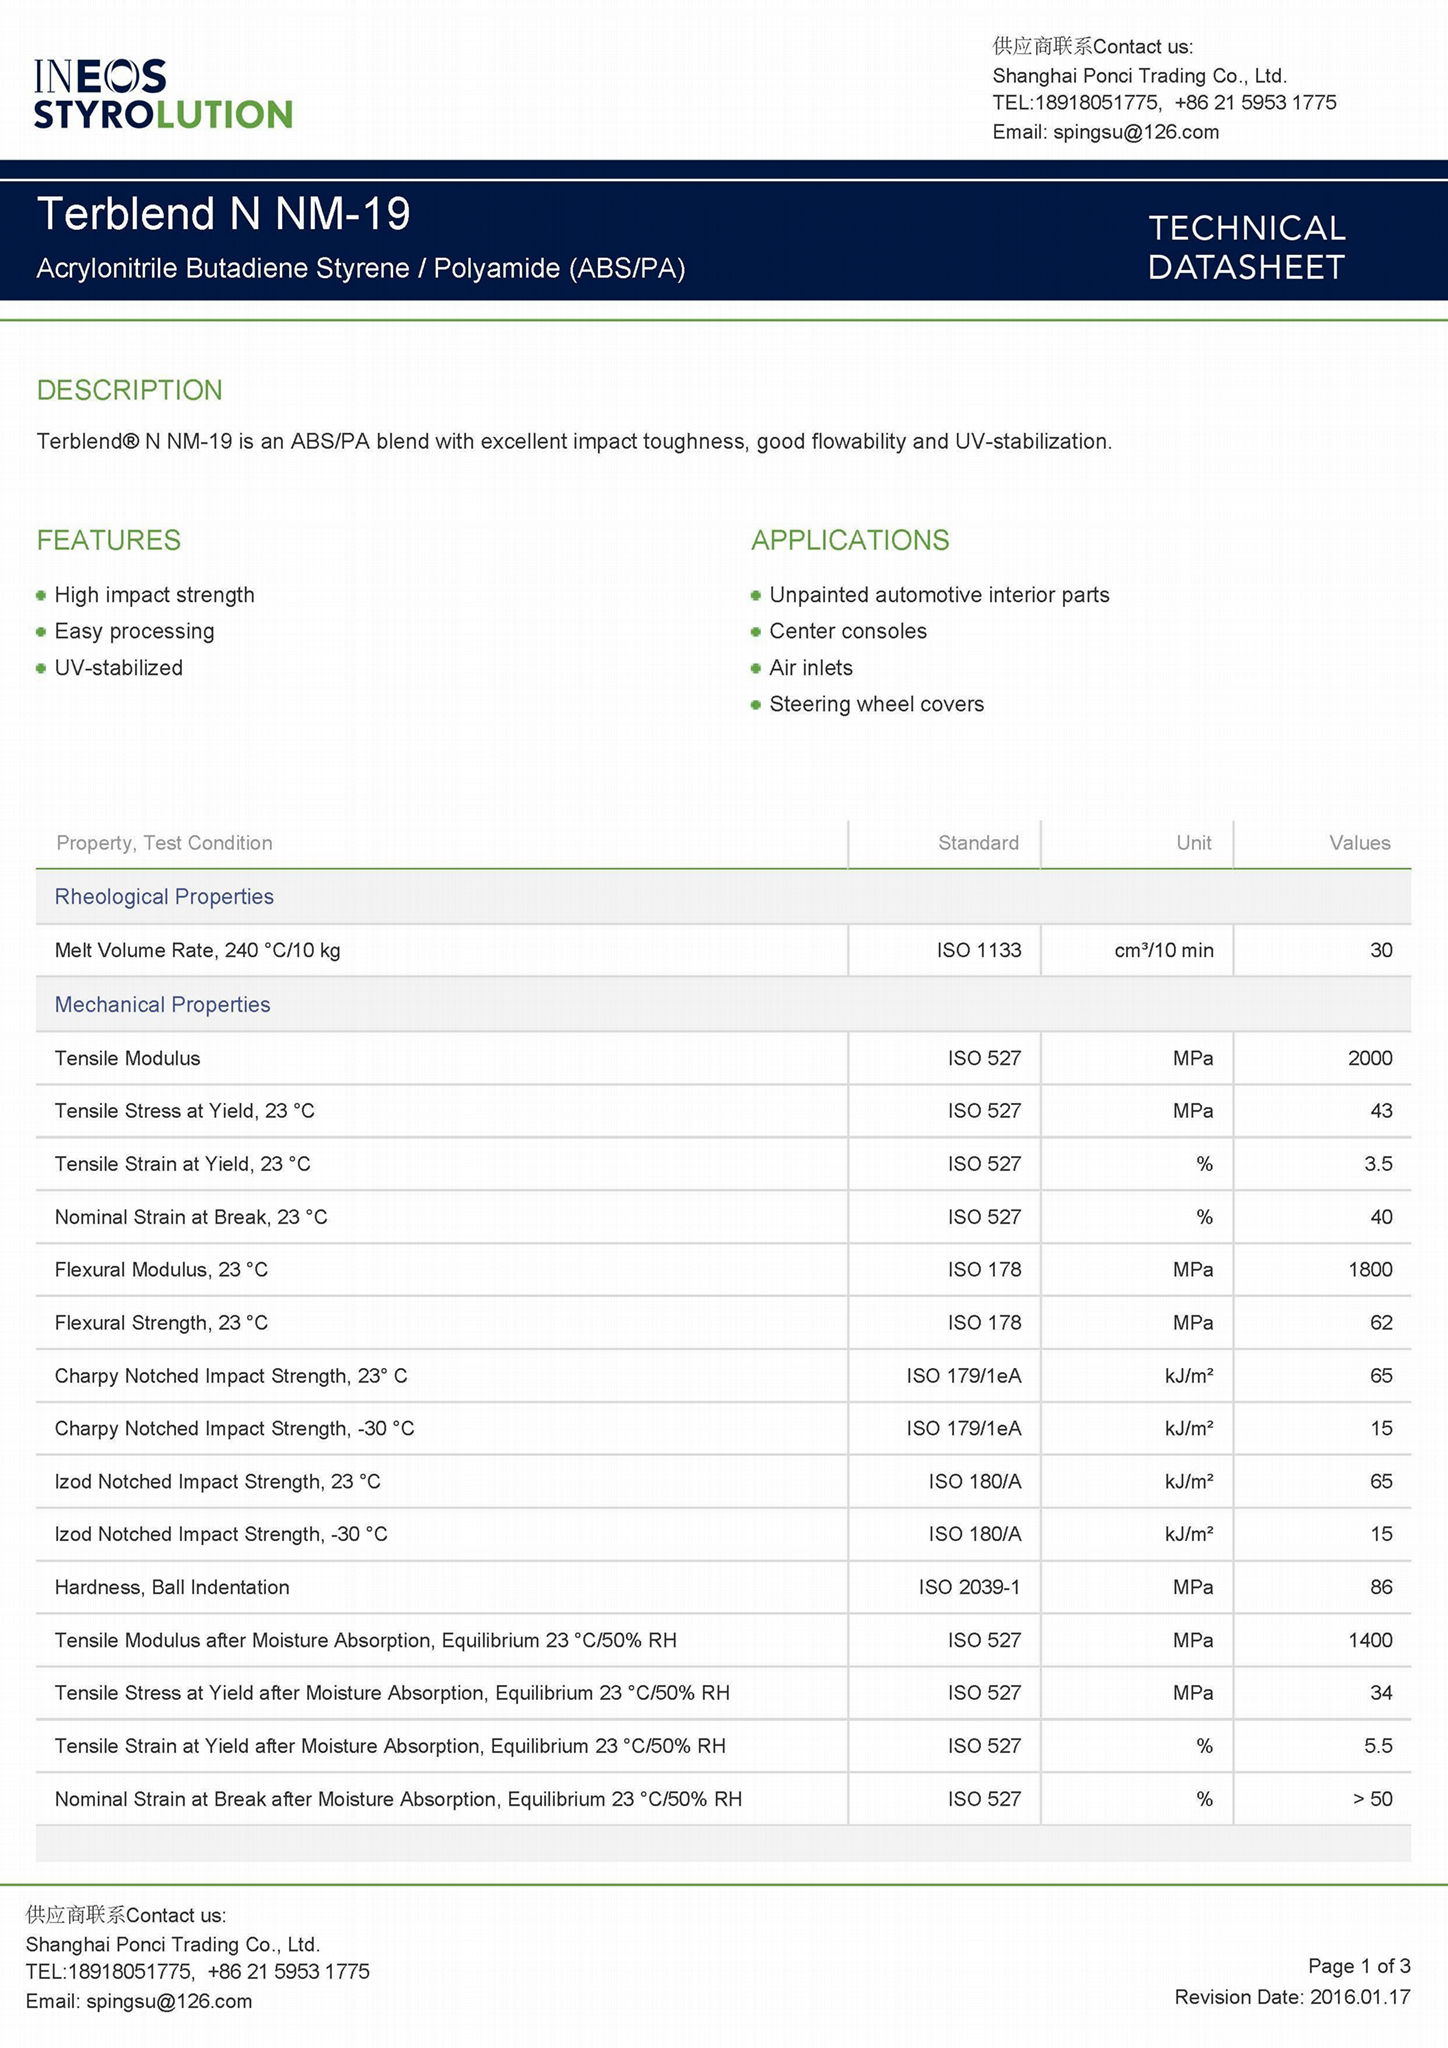Click the TECHNICAL DATASHEET heading
Image resolution: width=1448 pixels, height=2048 pixels.
point(1246,248)
